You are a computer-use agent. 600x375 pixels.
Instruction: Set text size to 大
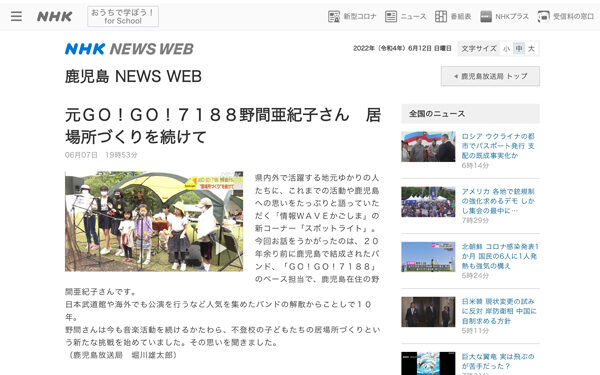531,49
